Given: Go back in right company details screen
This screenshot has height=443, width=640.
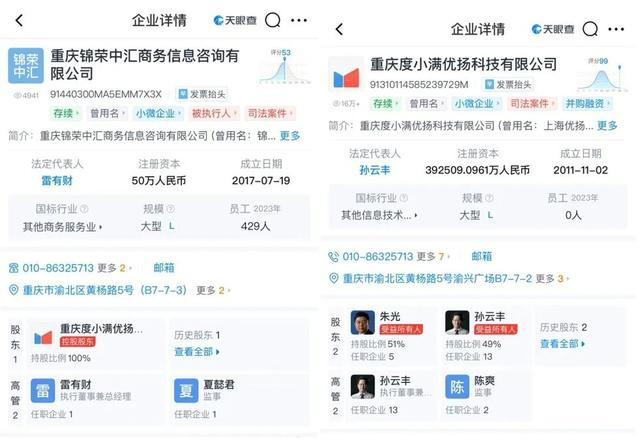Looking at the screenshot, I should 339,29.
